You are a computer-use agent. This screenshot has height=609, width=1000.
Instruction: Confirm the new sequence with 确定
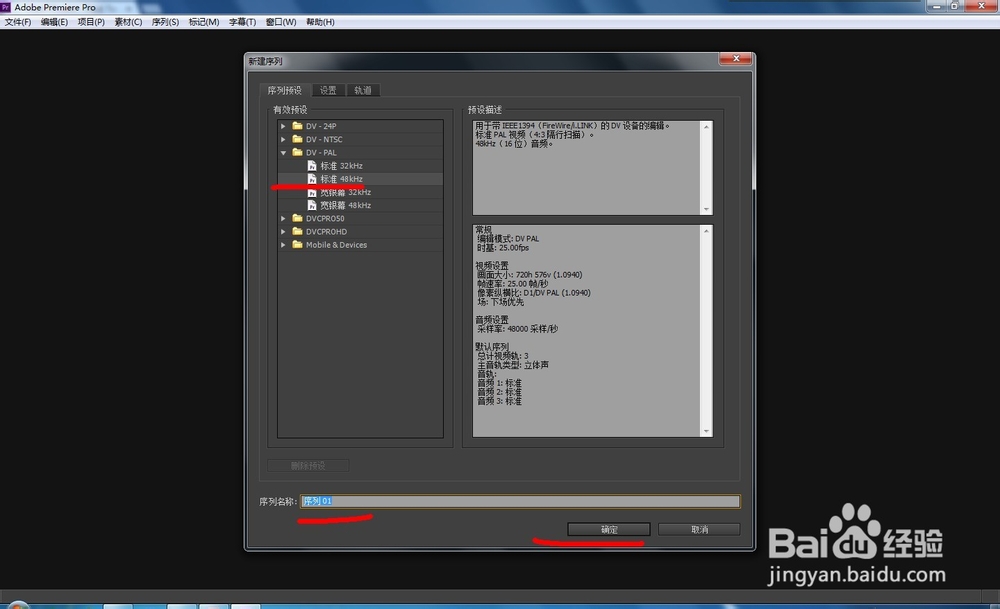[609, 529]
